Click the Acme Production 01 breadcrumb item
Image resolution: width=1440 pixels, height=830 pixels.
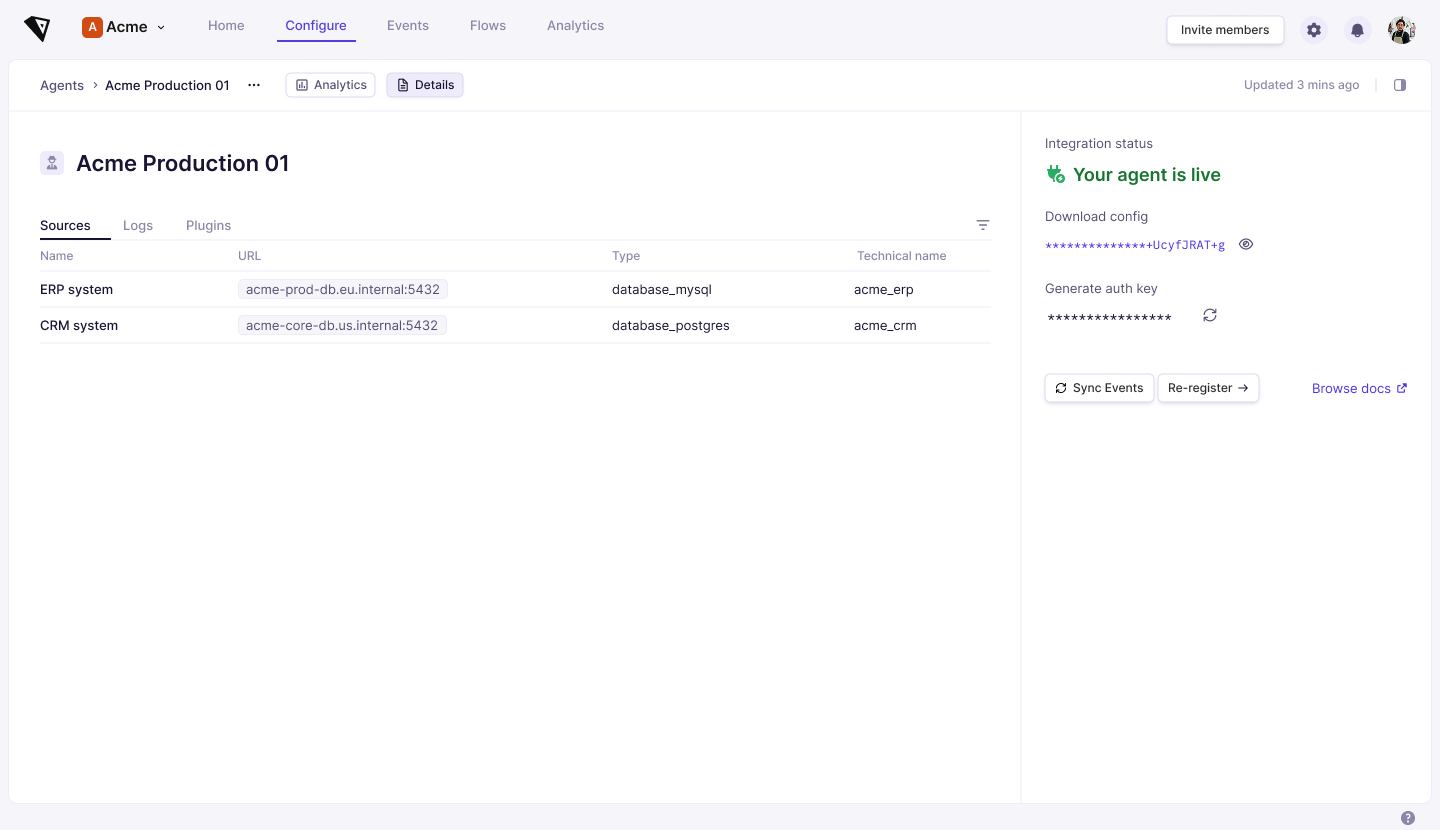coord(167,85)
